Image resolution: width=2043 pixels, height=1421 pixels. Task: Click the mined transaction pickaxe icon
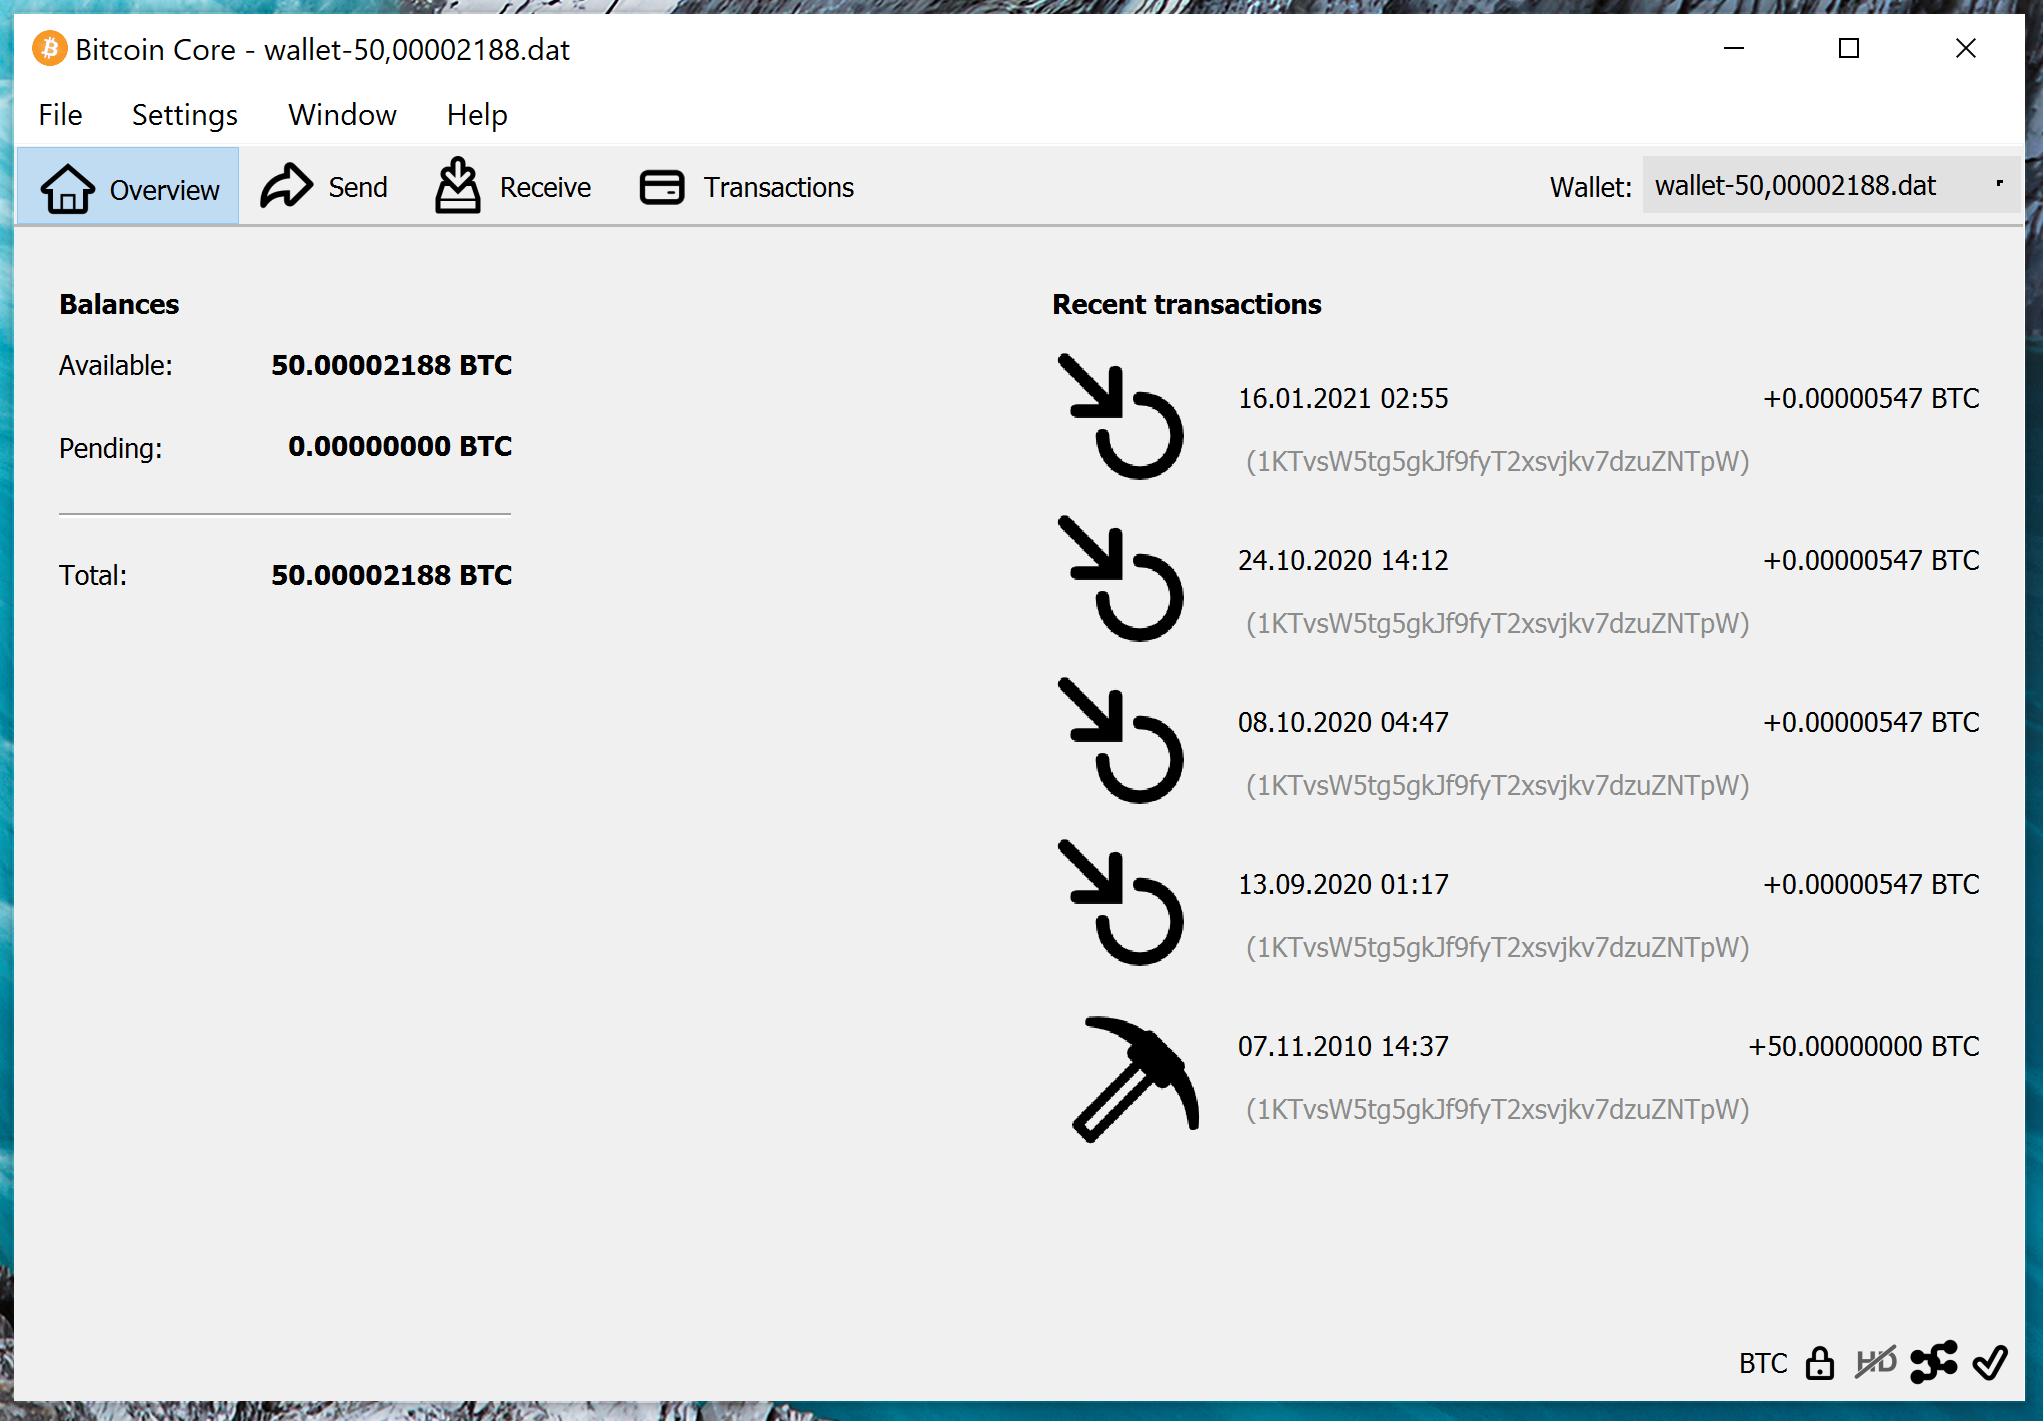(1134, 1079)
